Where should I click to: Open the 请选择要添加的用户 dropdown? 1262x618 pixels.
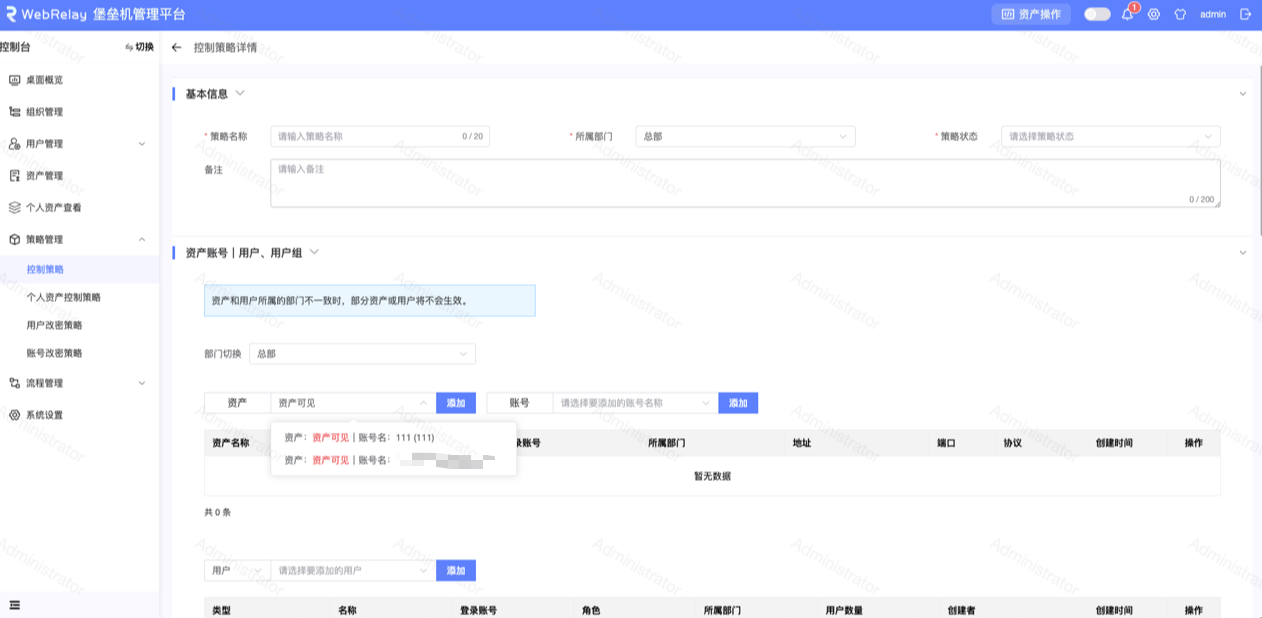click(353, 570)
